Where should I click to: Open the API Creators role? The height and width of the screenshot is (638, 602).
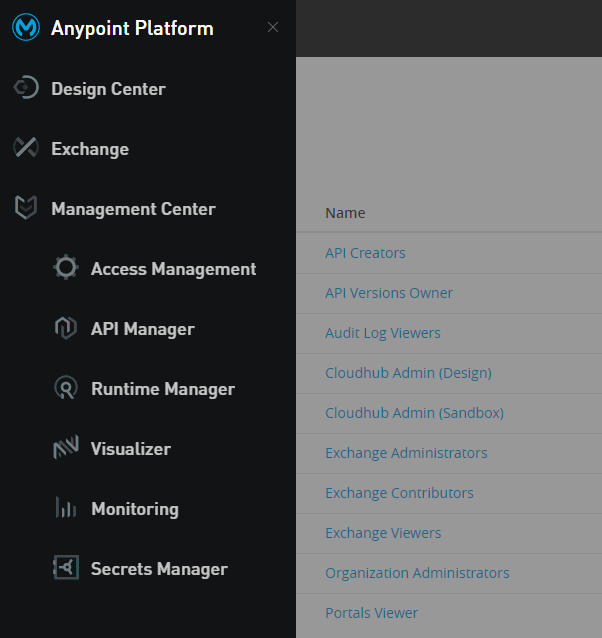point(365,253)
